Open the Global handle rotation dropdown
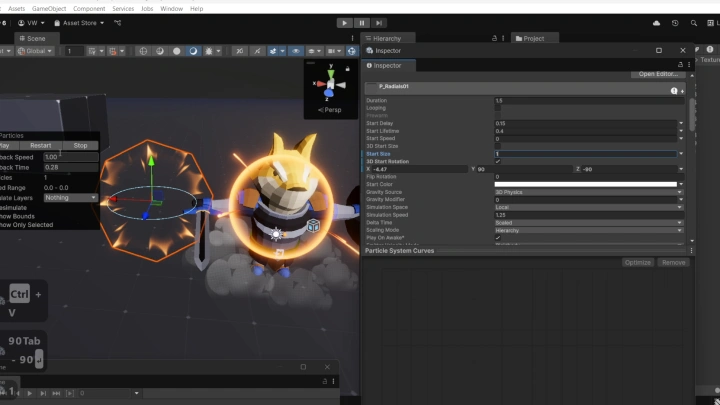Screen dimensions: 720x405 (x=35, y=51)
